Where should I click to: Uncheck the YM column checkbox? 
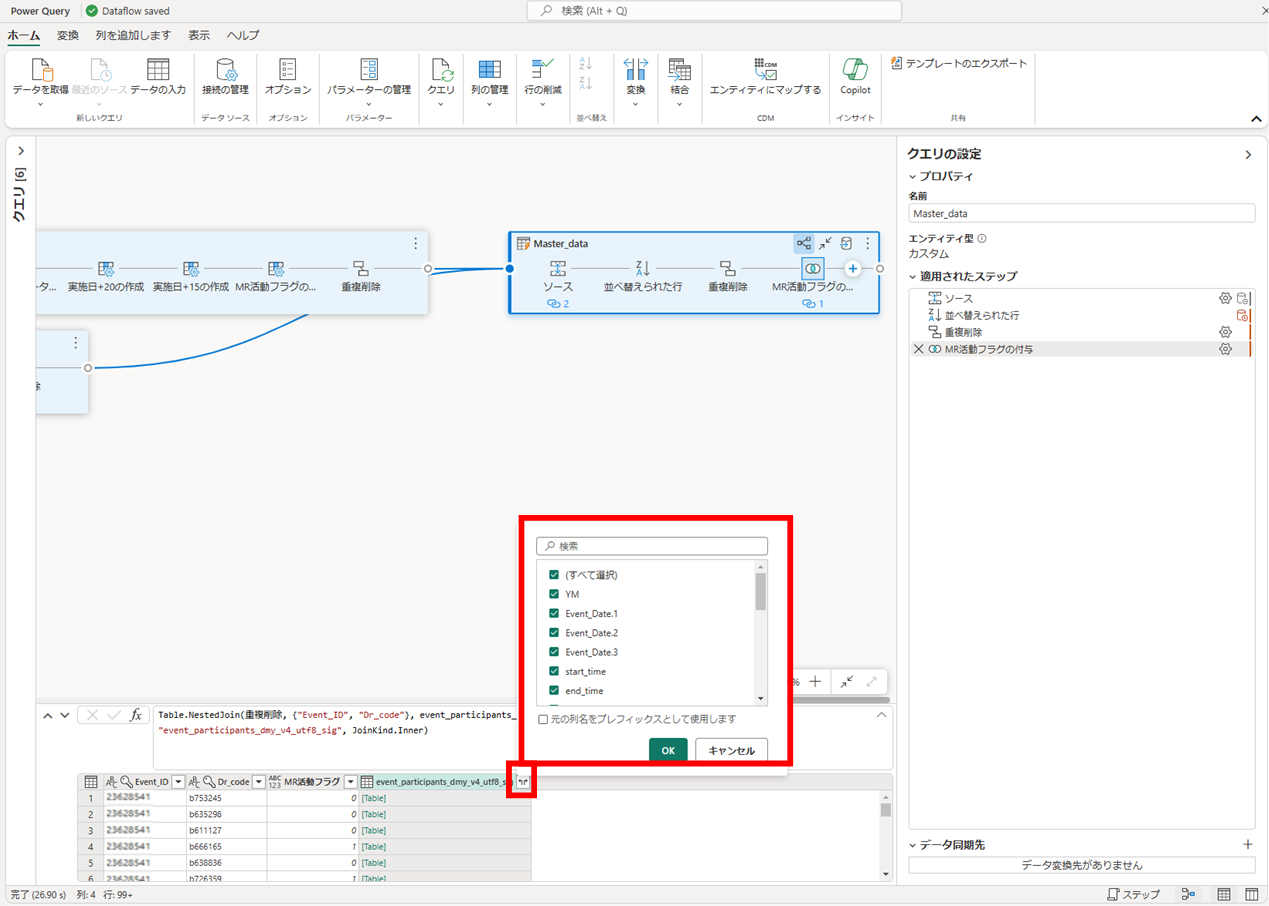click(x=554, y=594)
